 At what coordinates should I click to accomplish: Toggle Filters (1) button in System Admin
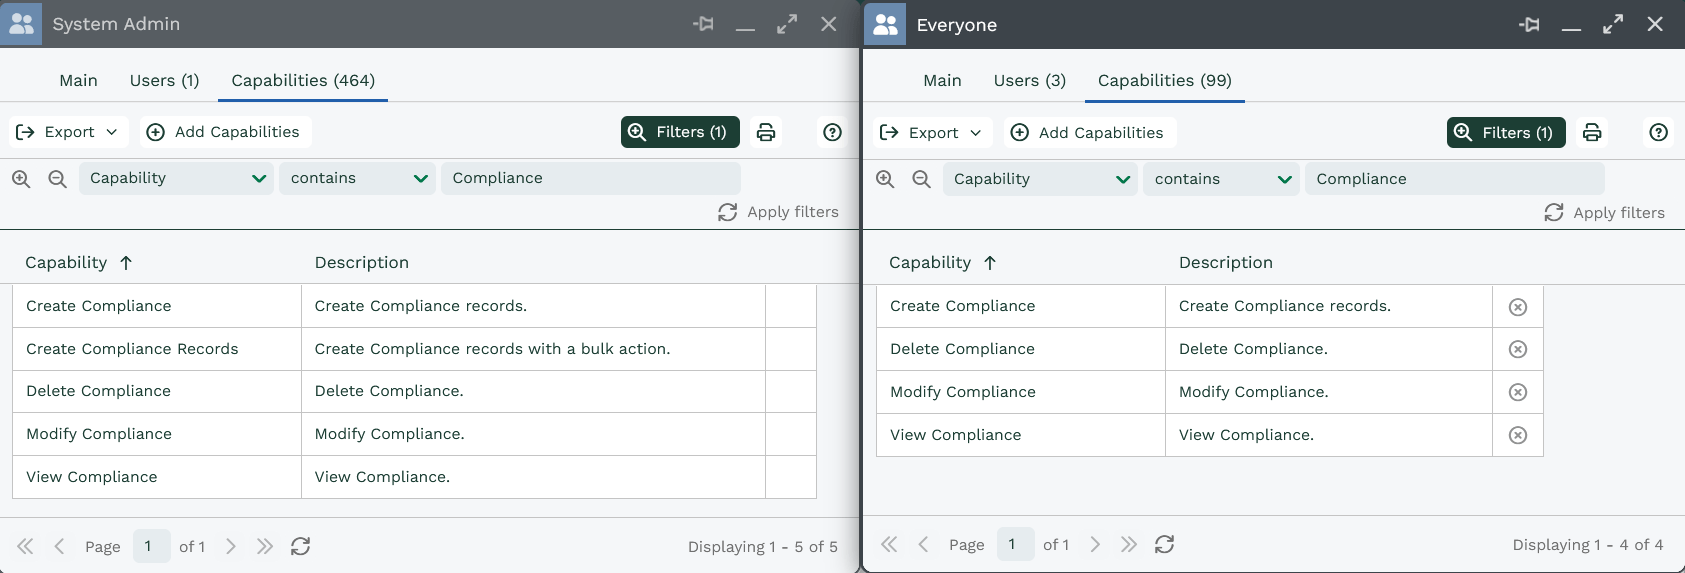pos(680,132)
